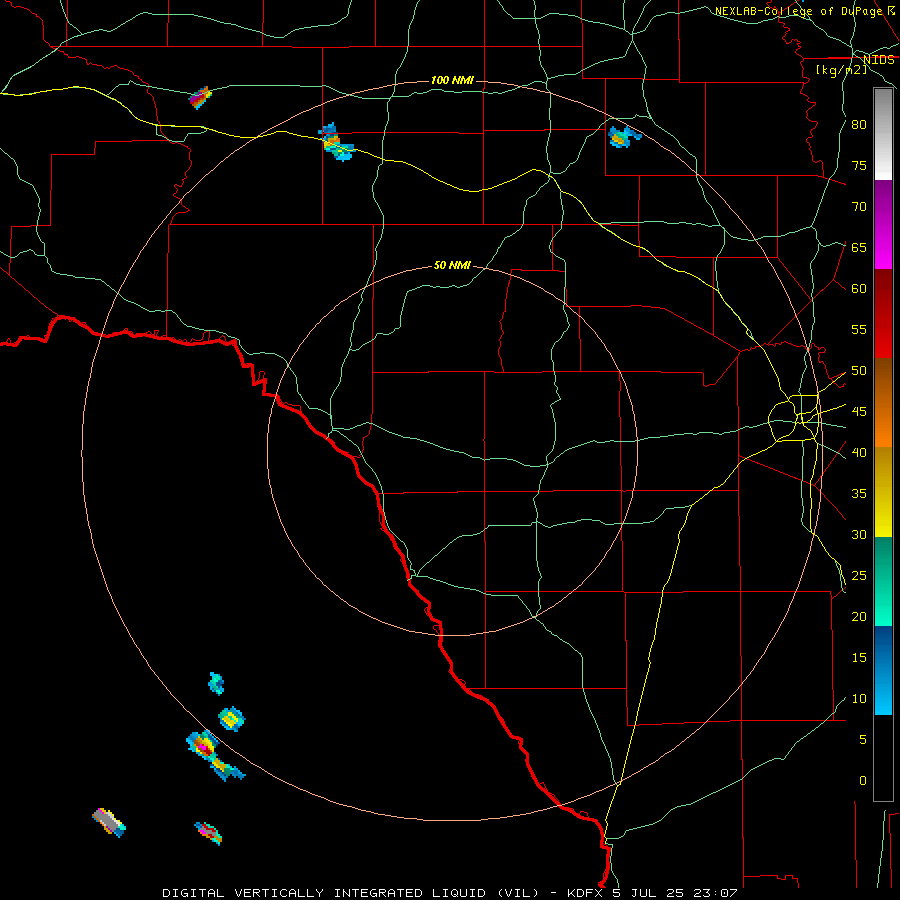Click the 55 value on the color scale
This screenshot has height=900, width=900.
tap(859, 329)
